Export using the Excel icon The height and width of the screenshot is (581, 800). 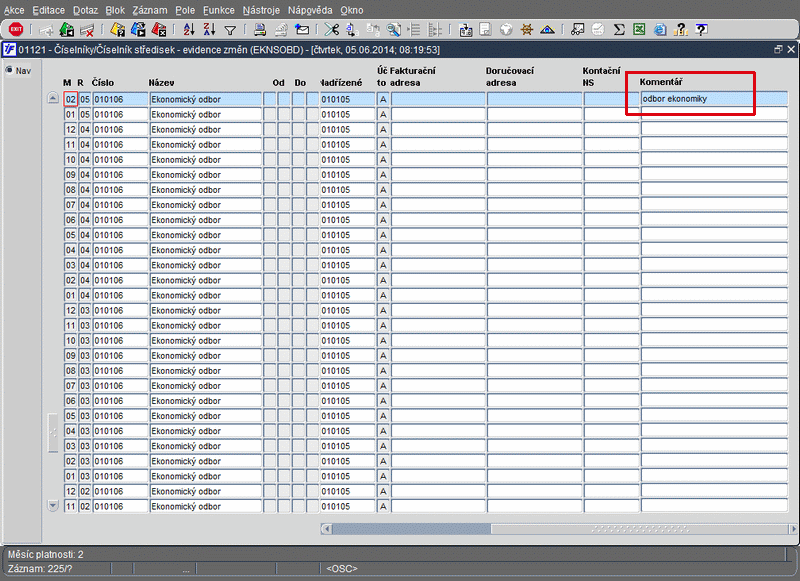click(x=638, y=30)
